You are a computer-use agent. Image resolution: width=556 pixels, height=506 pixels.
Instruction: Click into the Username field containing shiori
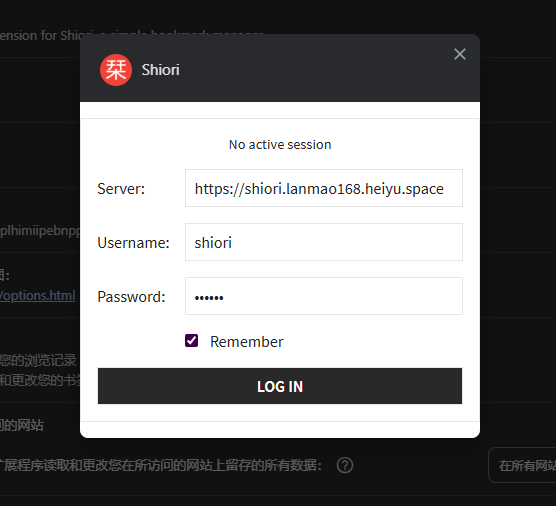click(x=324, y=242)
